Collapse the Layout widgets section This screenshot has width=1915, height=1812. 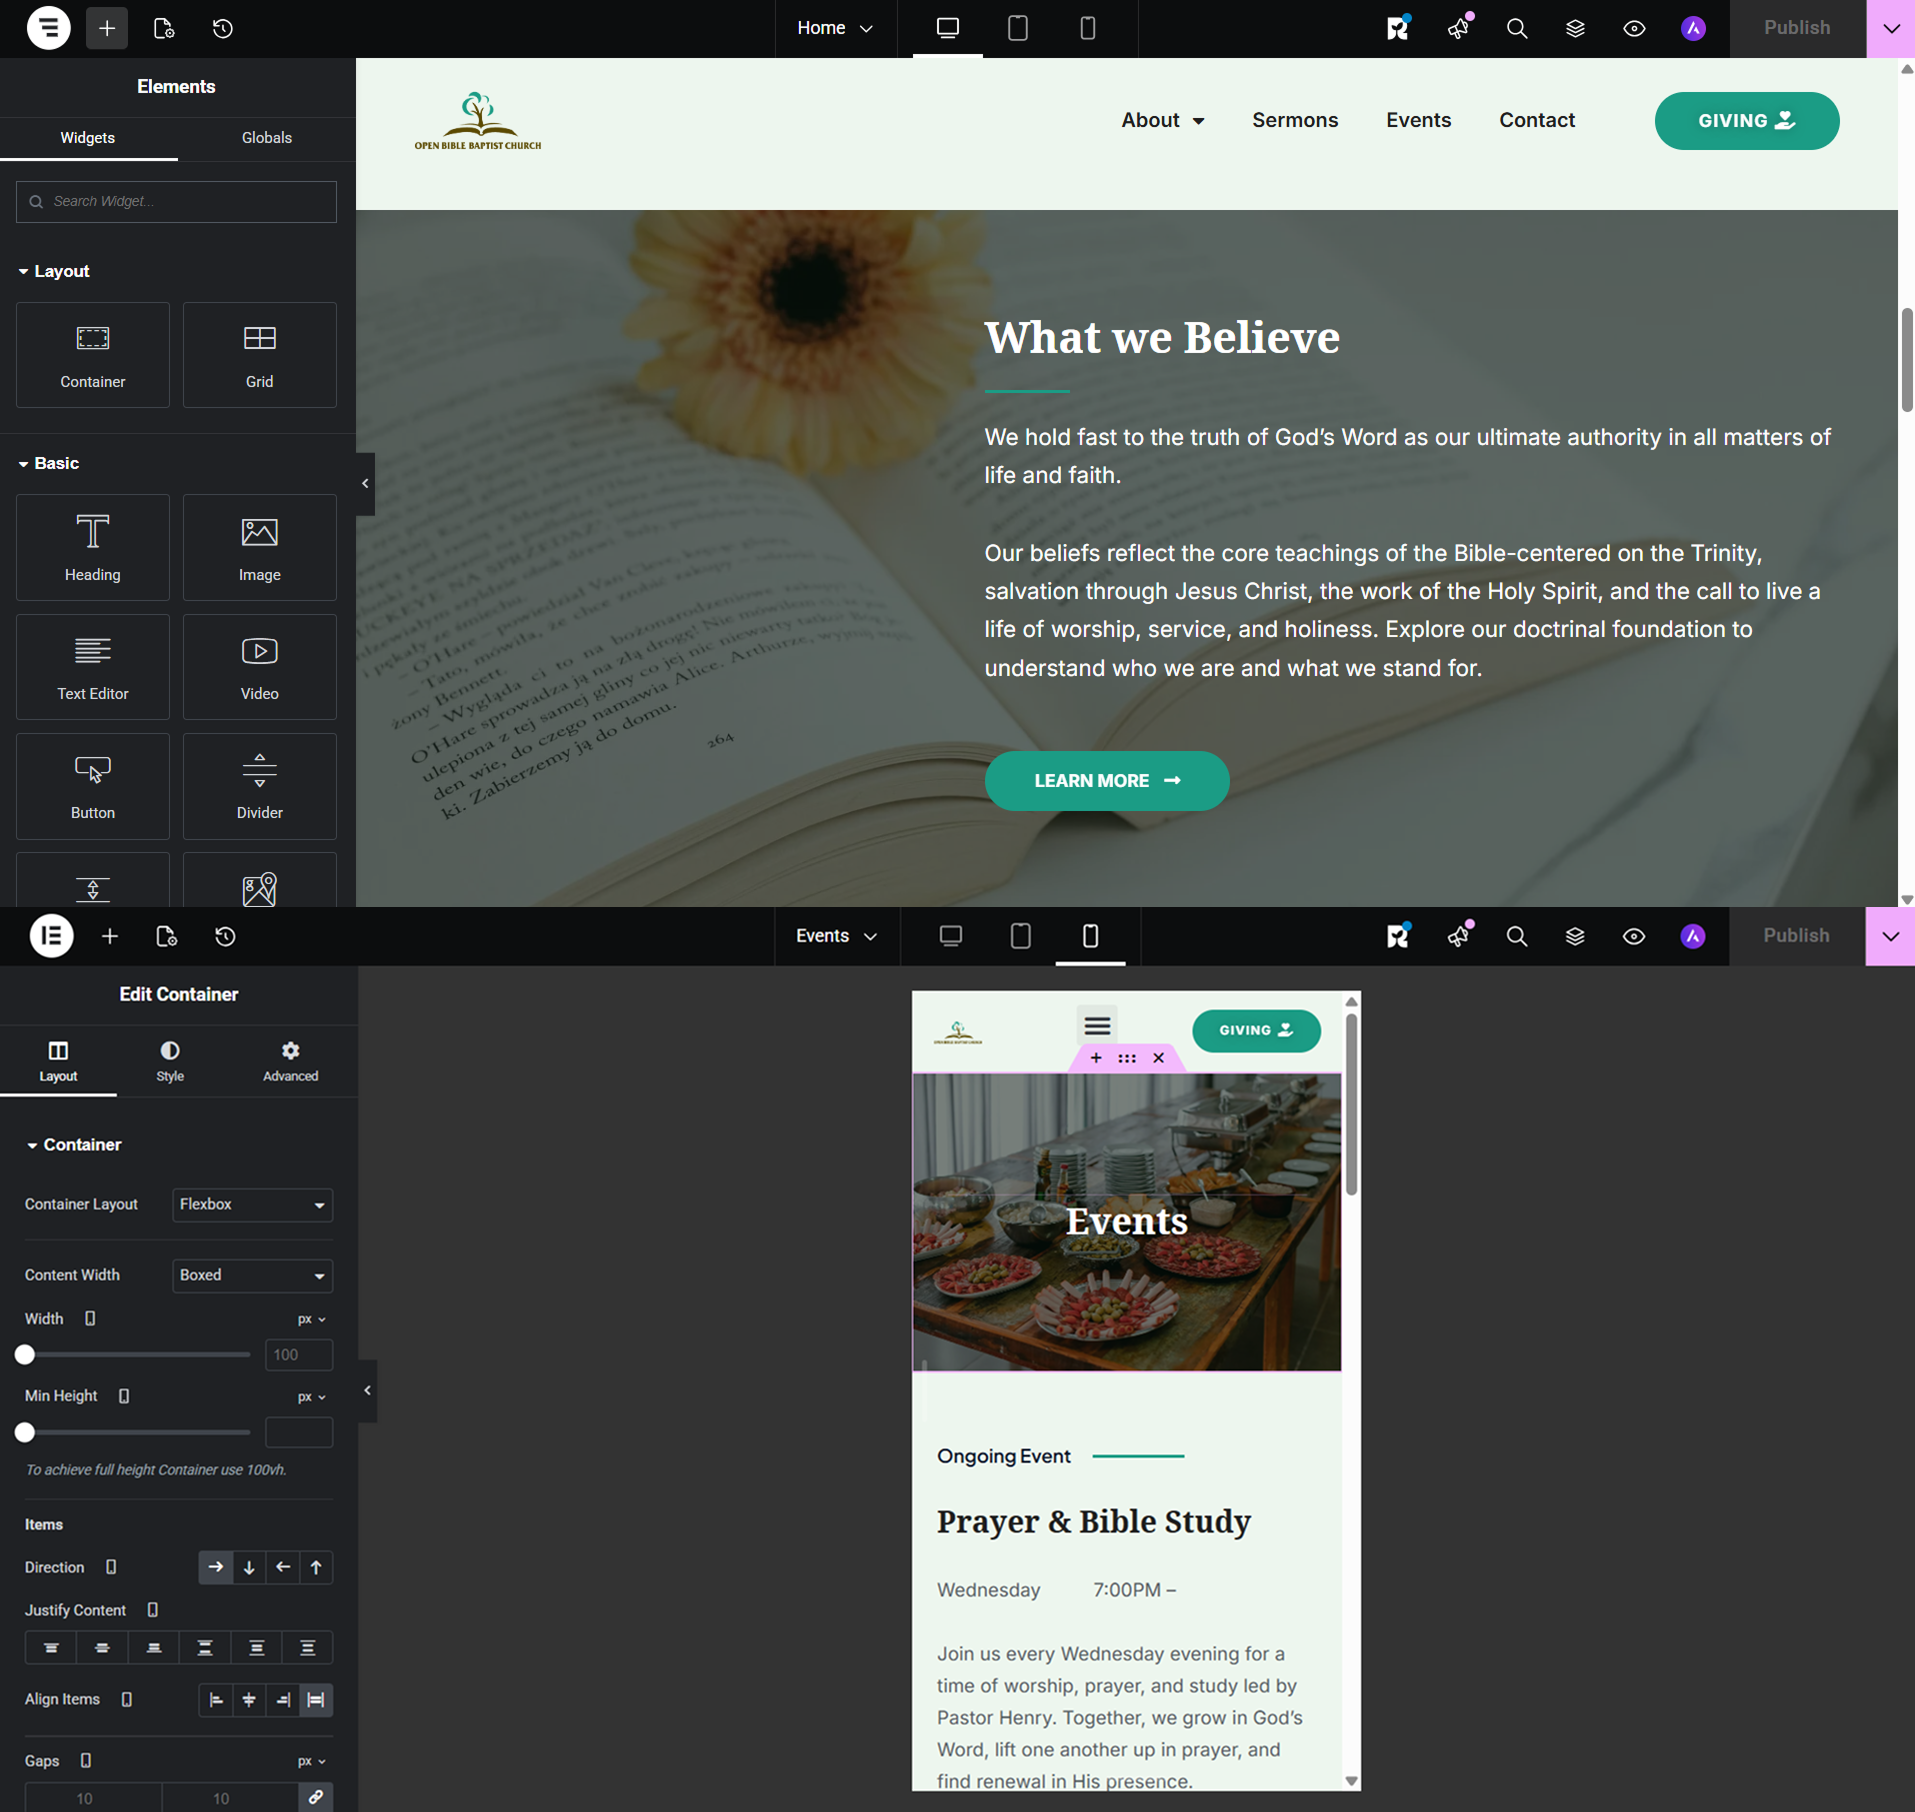pyautogui.click(x=54, y=271)
